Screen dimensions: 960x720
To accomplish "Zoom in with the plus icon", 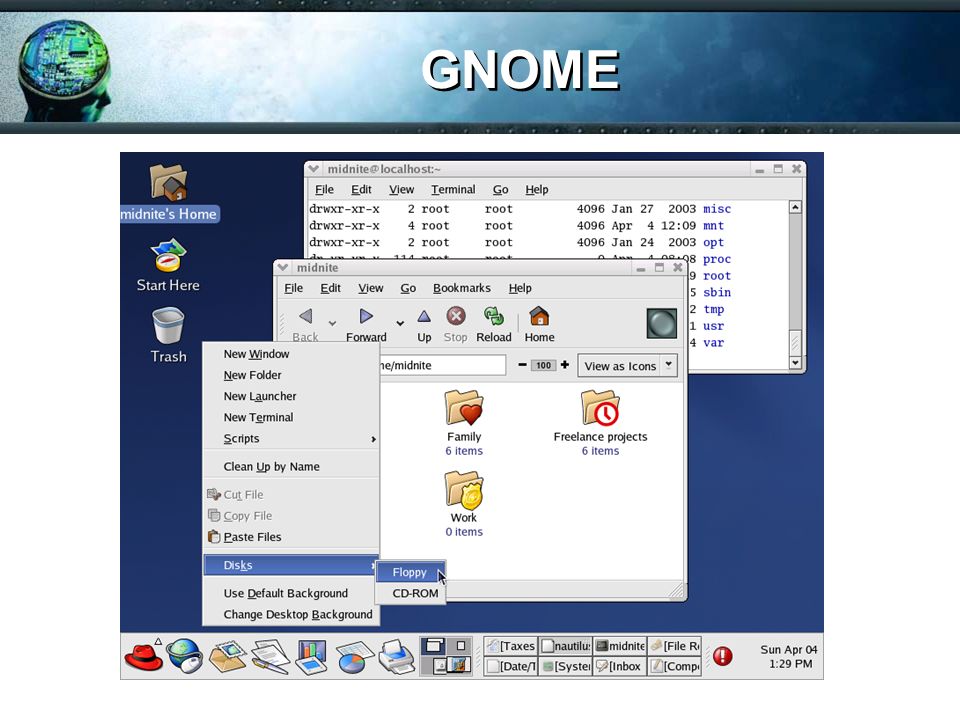I will (x=564, y=365).
